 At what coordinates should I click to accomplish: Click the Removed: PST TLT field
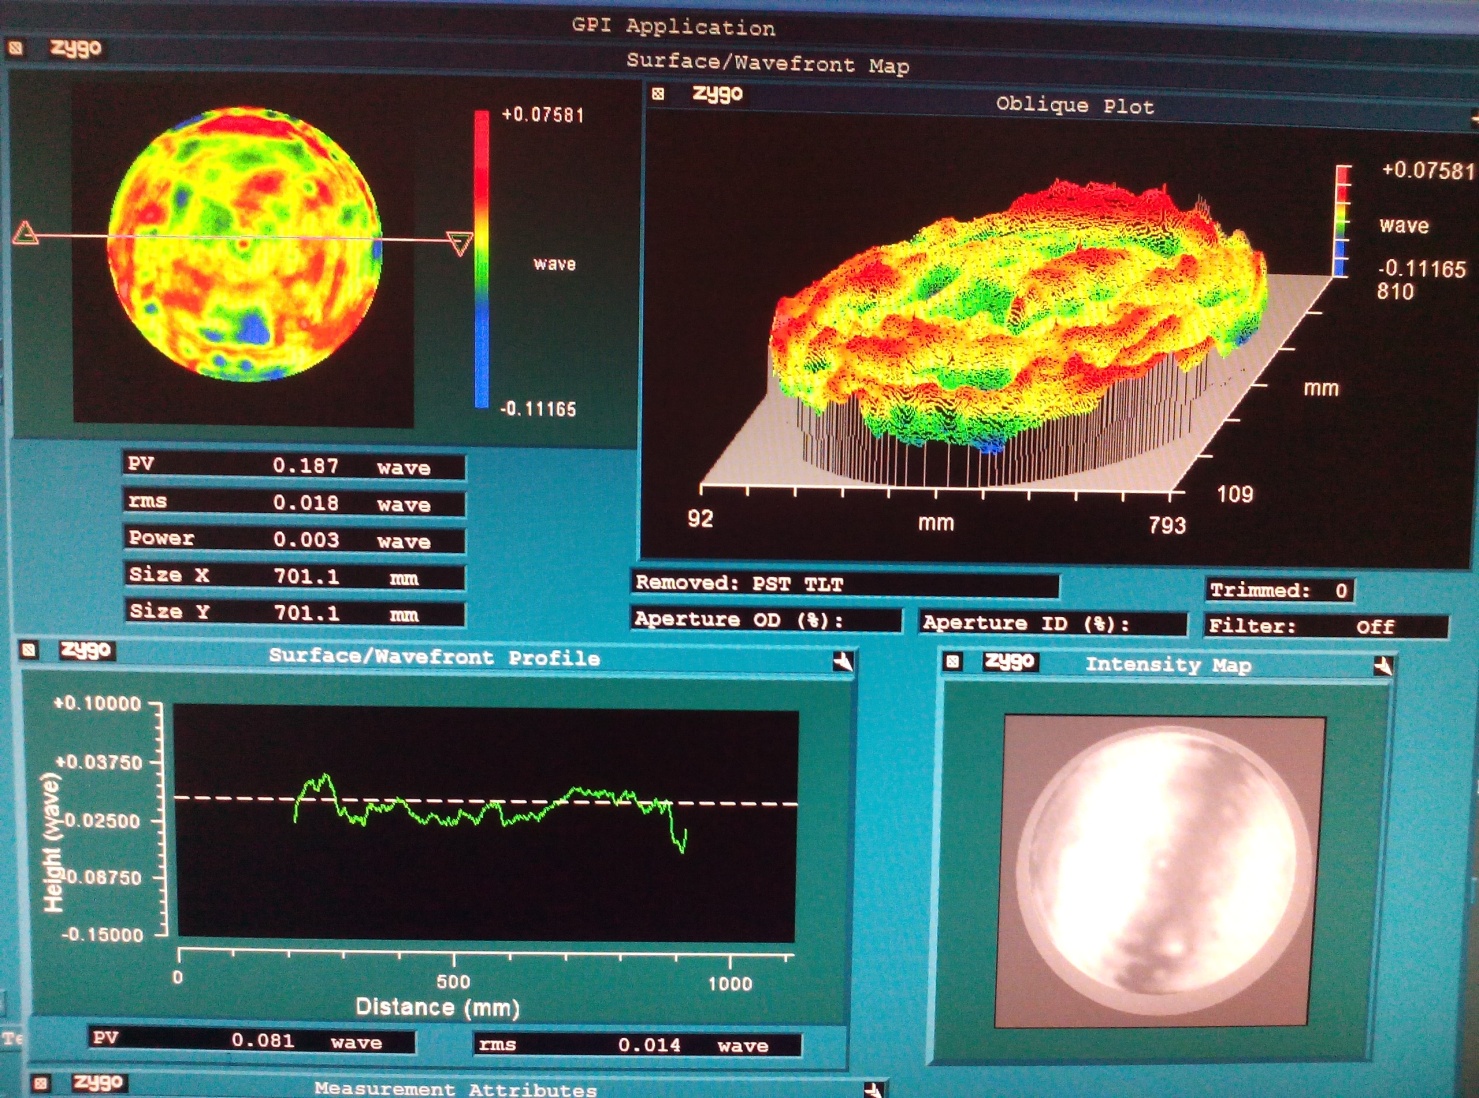[x=845, y=584]
